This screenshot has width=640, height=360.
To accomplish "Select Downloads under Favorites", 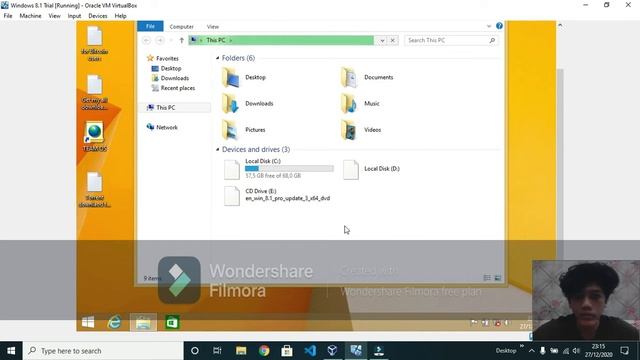I will pos(170,78).
